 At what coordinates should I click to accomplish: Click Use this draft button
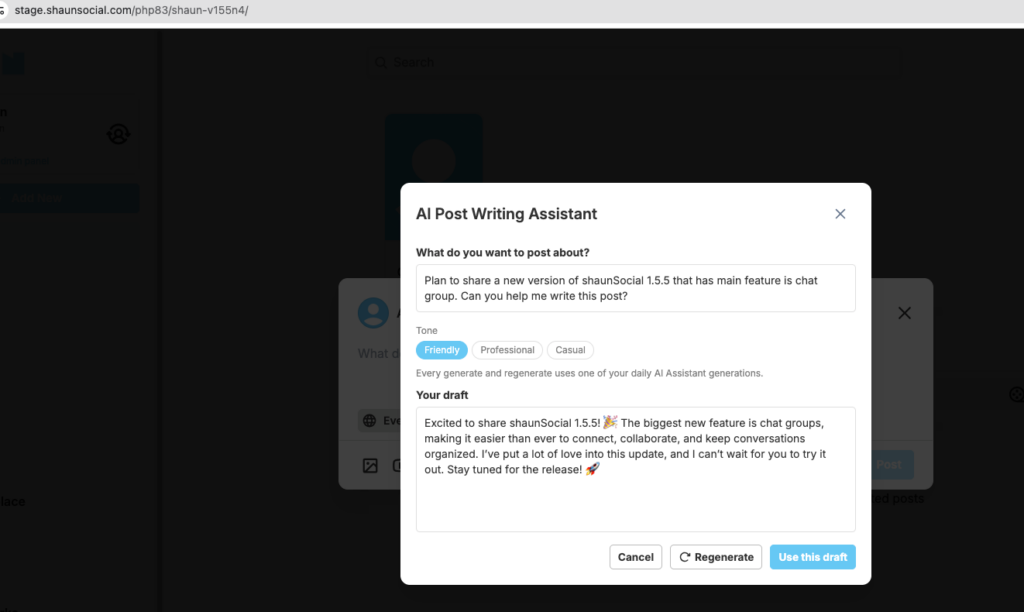pos(812,557)
